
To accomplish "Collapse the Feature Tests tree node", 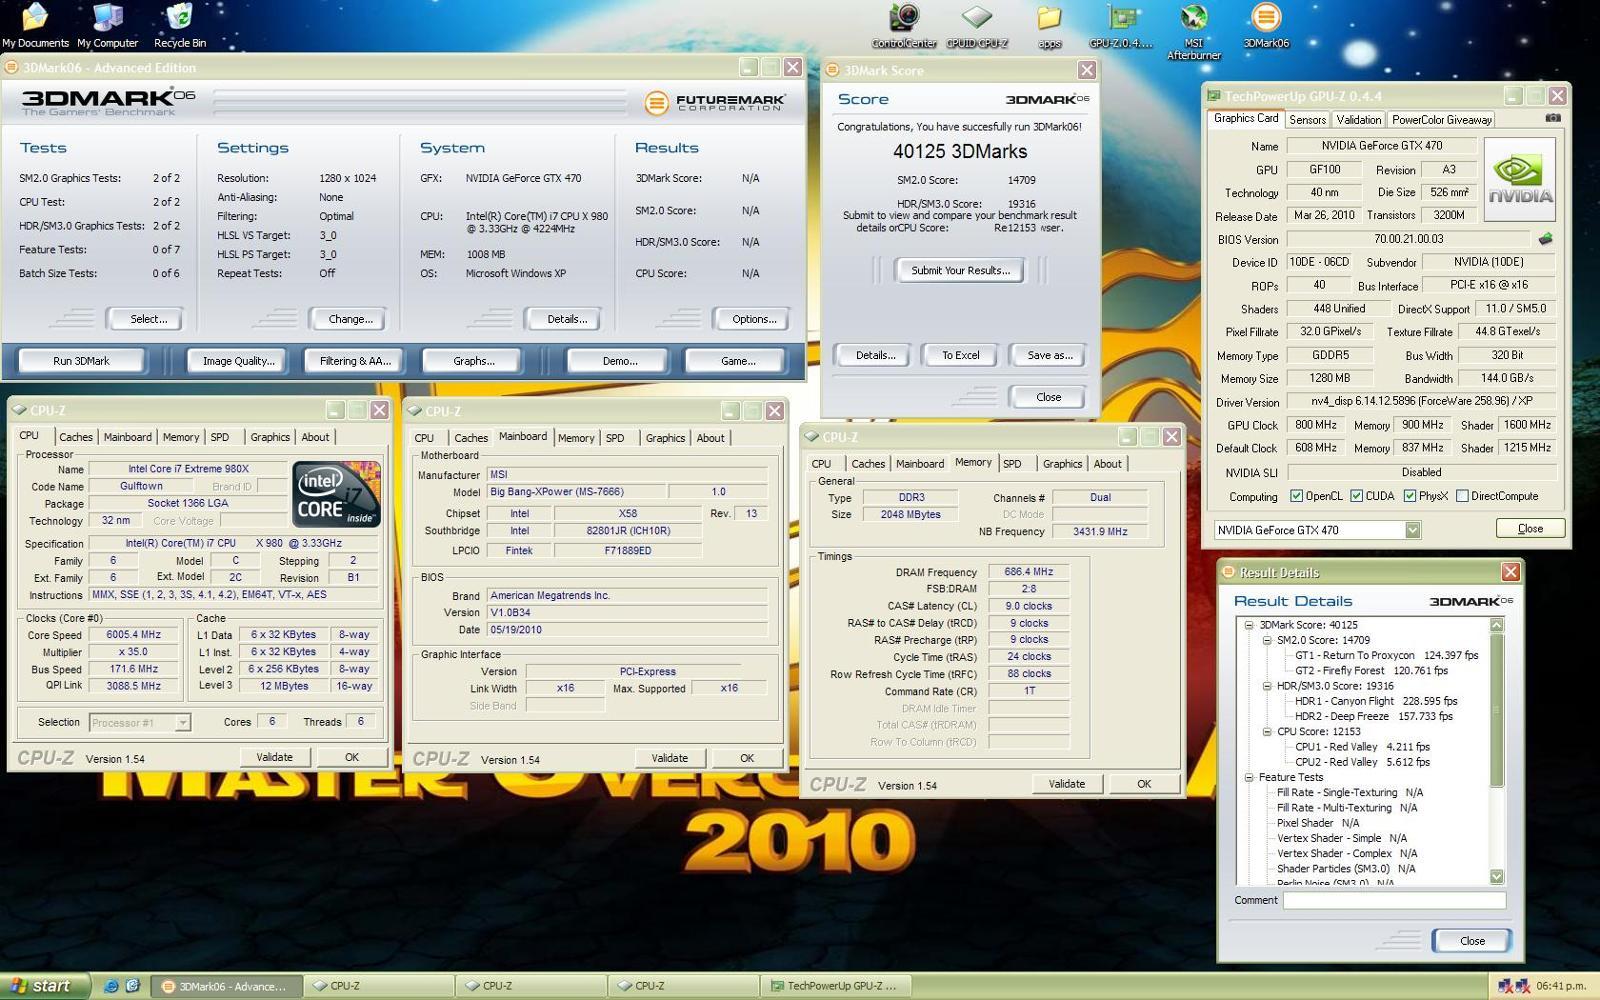I will click(x=1248, y=777).
